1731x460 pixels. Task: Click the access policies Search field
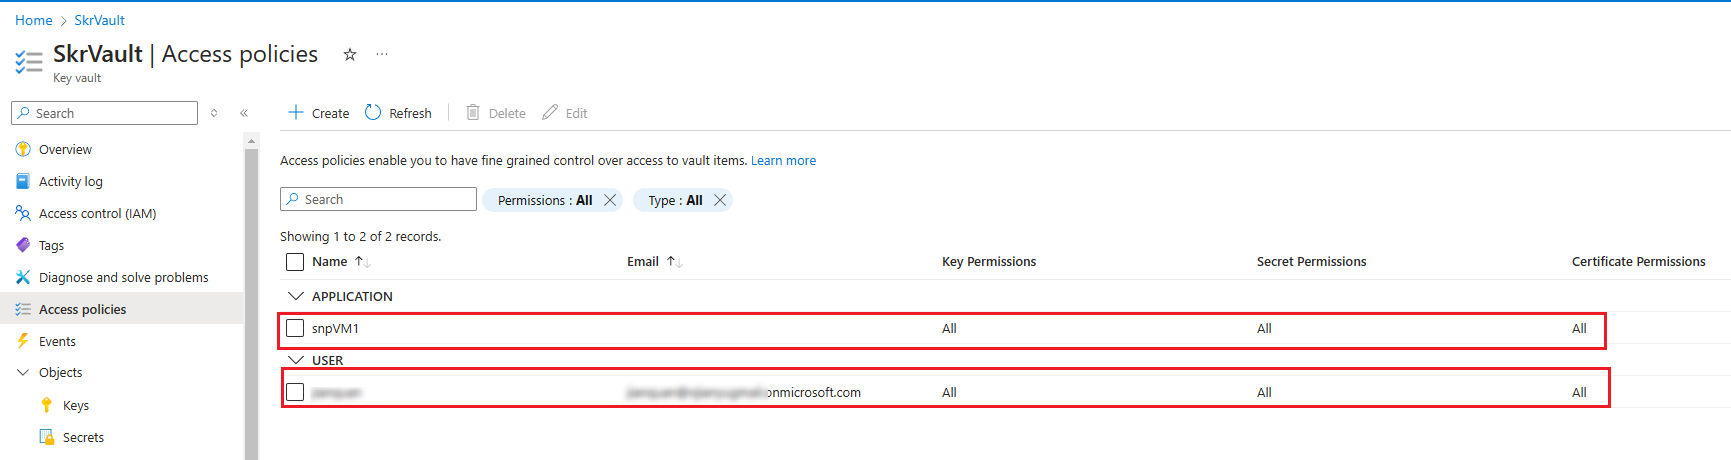(378, 199)
